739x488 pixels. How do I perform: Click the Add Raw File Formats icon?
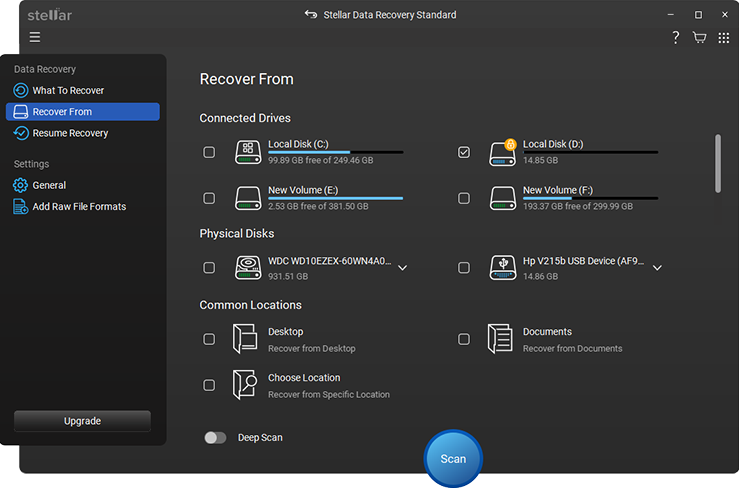click(x=20, y=207)
